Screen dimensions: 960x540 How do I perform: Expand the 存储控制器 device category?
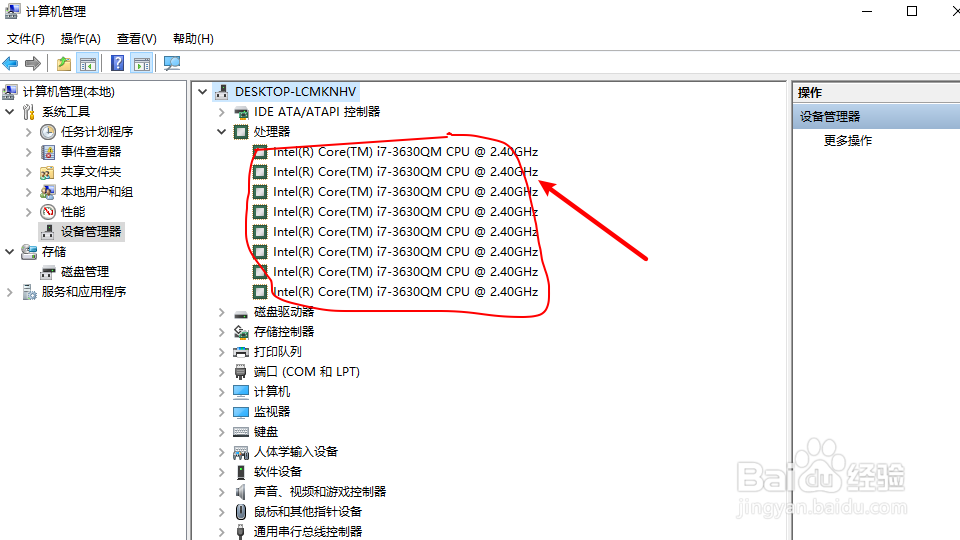222,332
